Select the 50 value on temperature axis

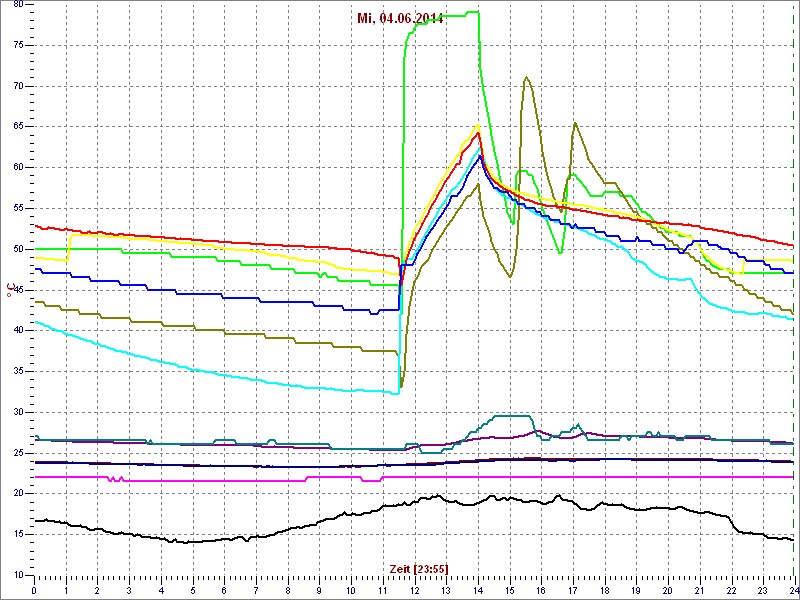17,249
